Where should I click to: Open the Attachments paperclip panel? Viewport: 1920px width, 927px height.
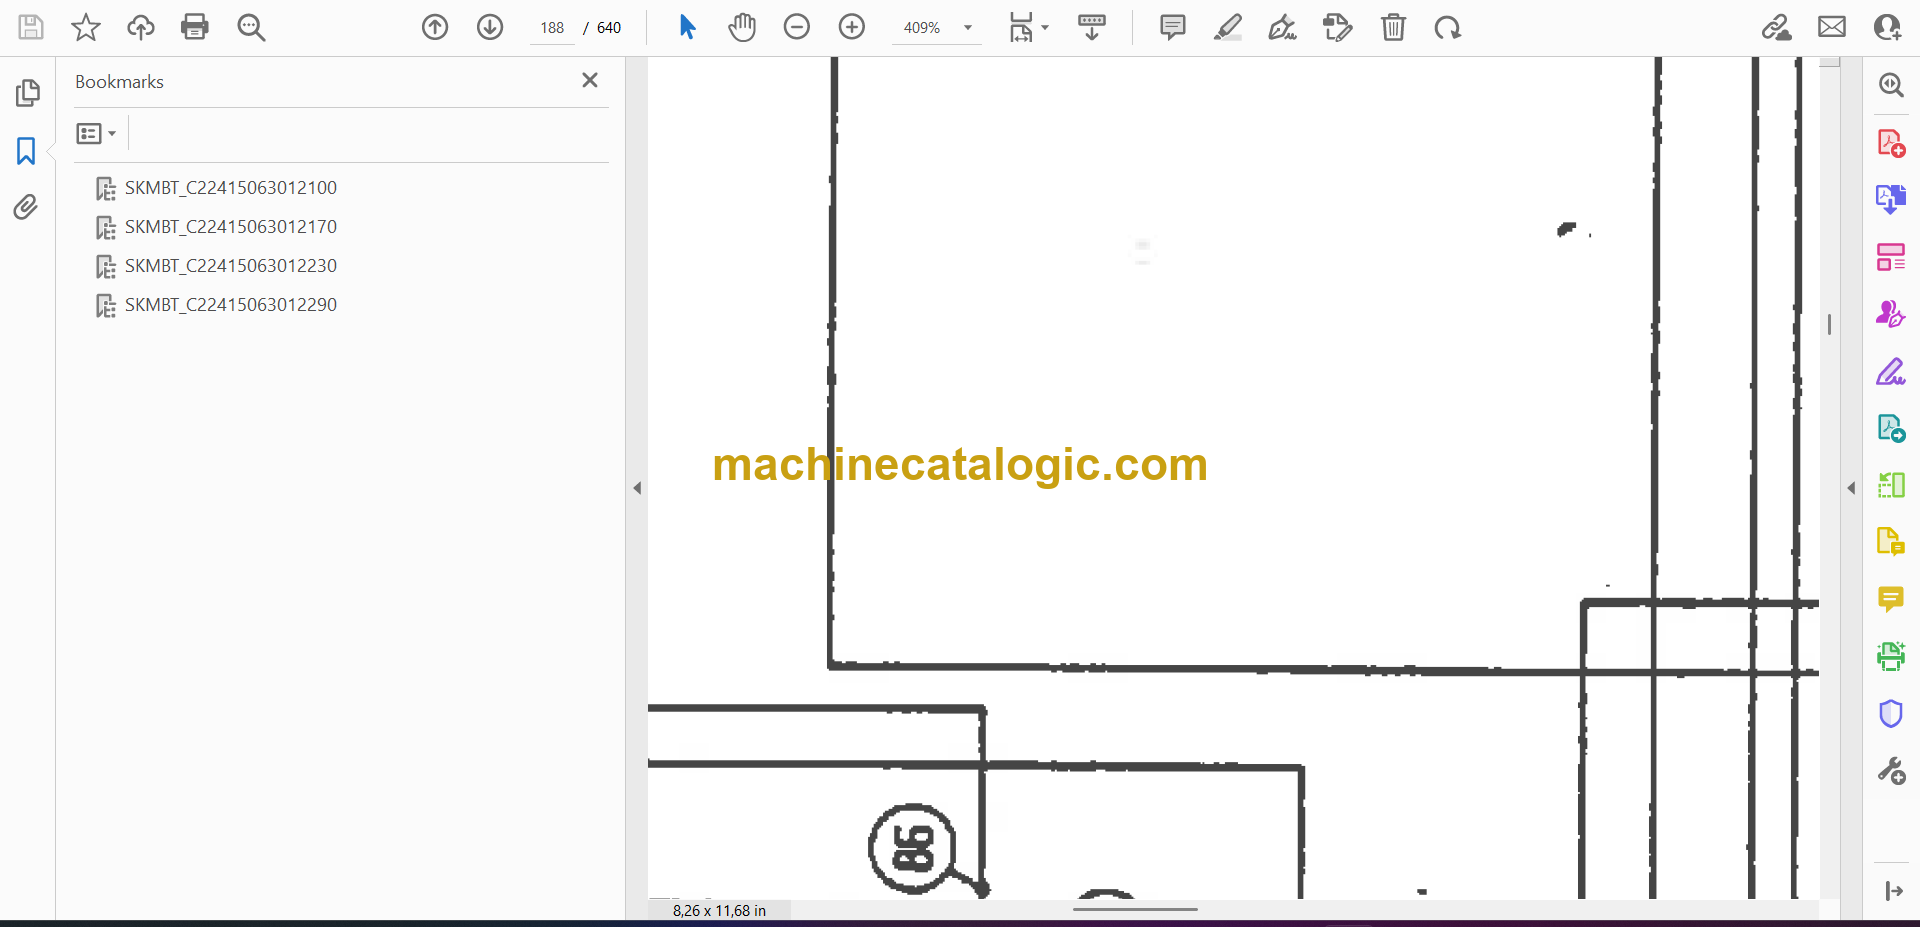[27, 207]
